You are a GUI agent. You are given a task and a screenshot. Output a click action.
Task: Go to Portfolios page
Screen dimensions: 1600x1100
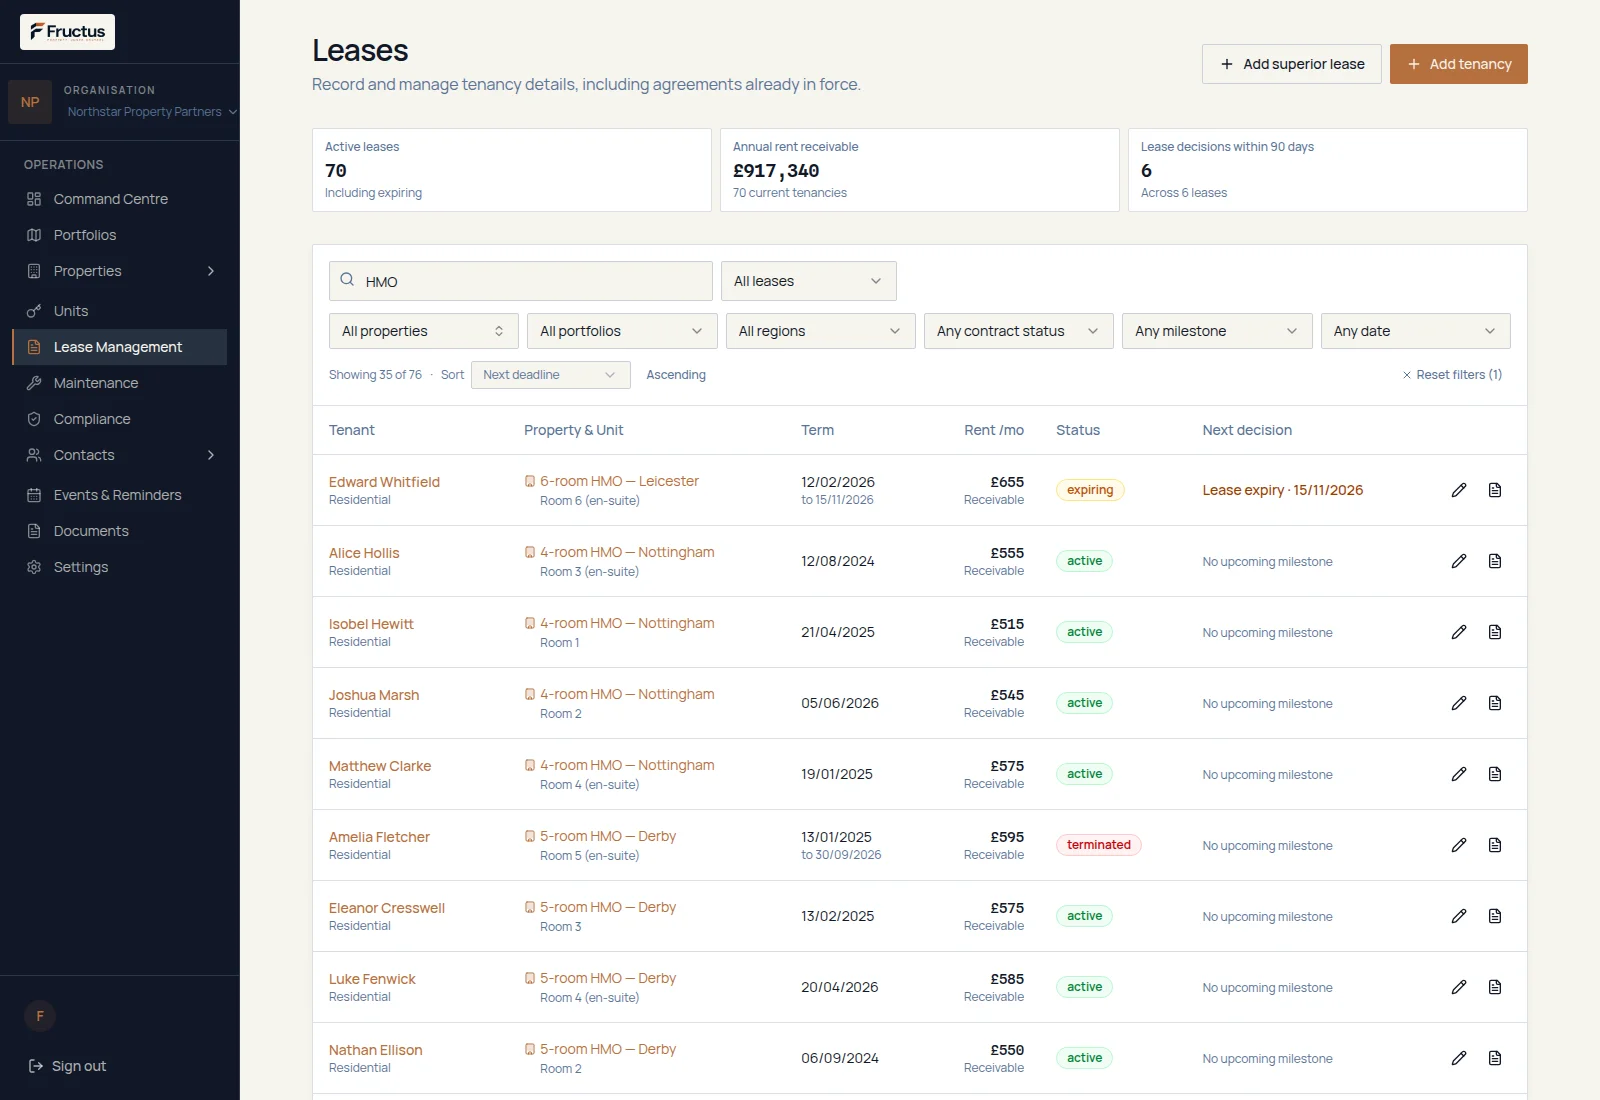119,235
